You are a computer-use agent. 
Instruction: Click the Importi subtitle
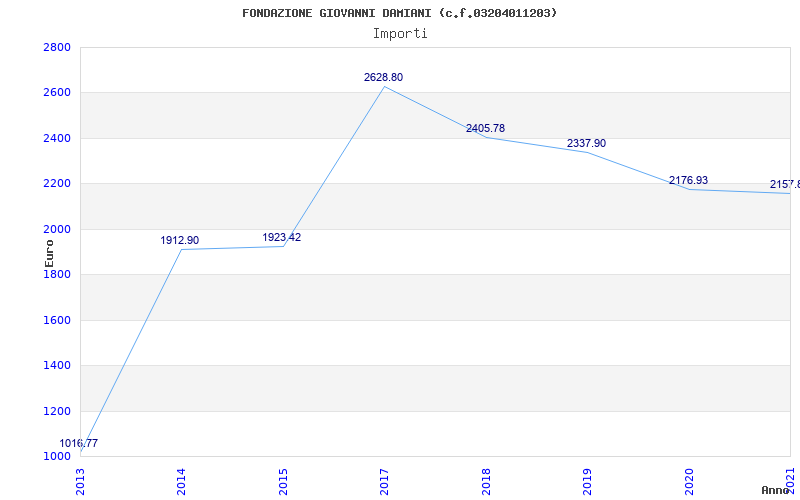400,34
